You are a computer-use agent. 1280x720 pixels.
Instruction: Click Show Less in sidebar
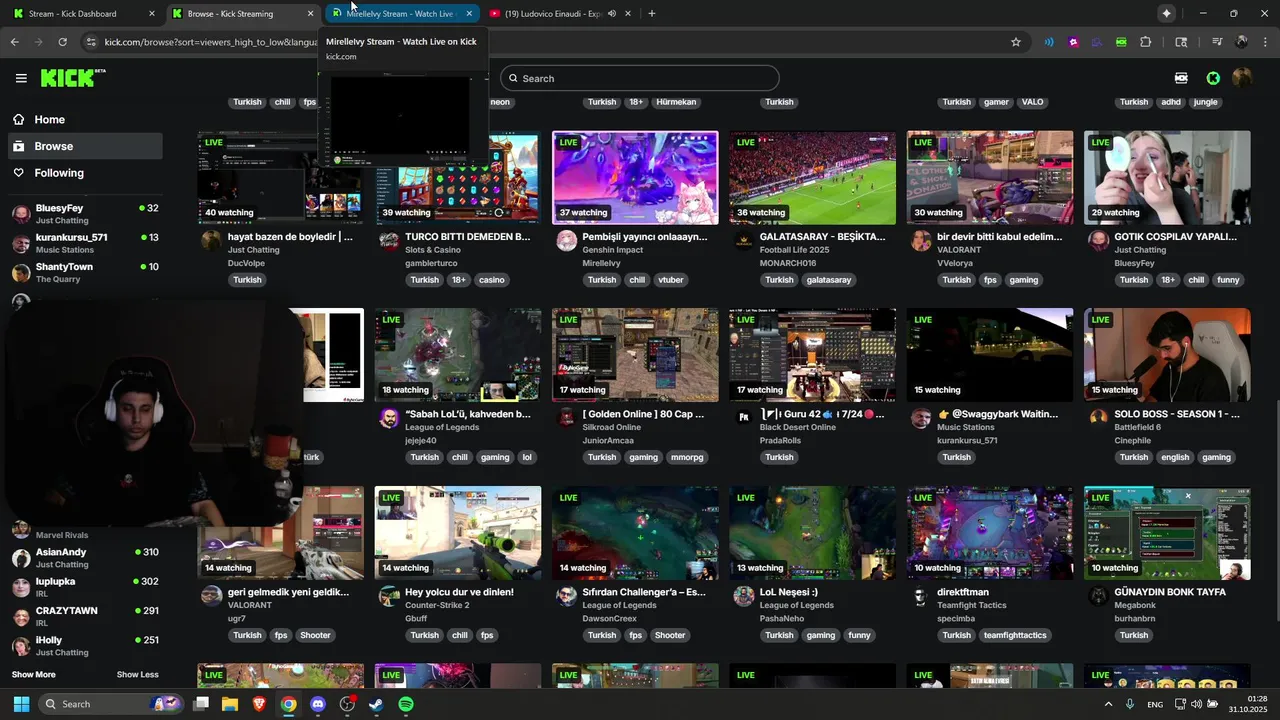pyautogui.click(x=137, y=675)
